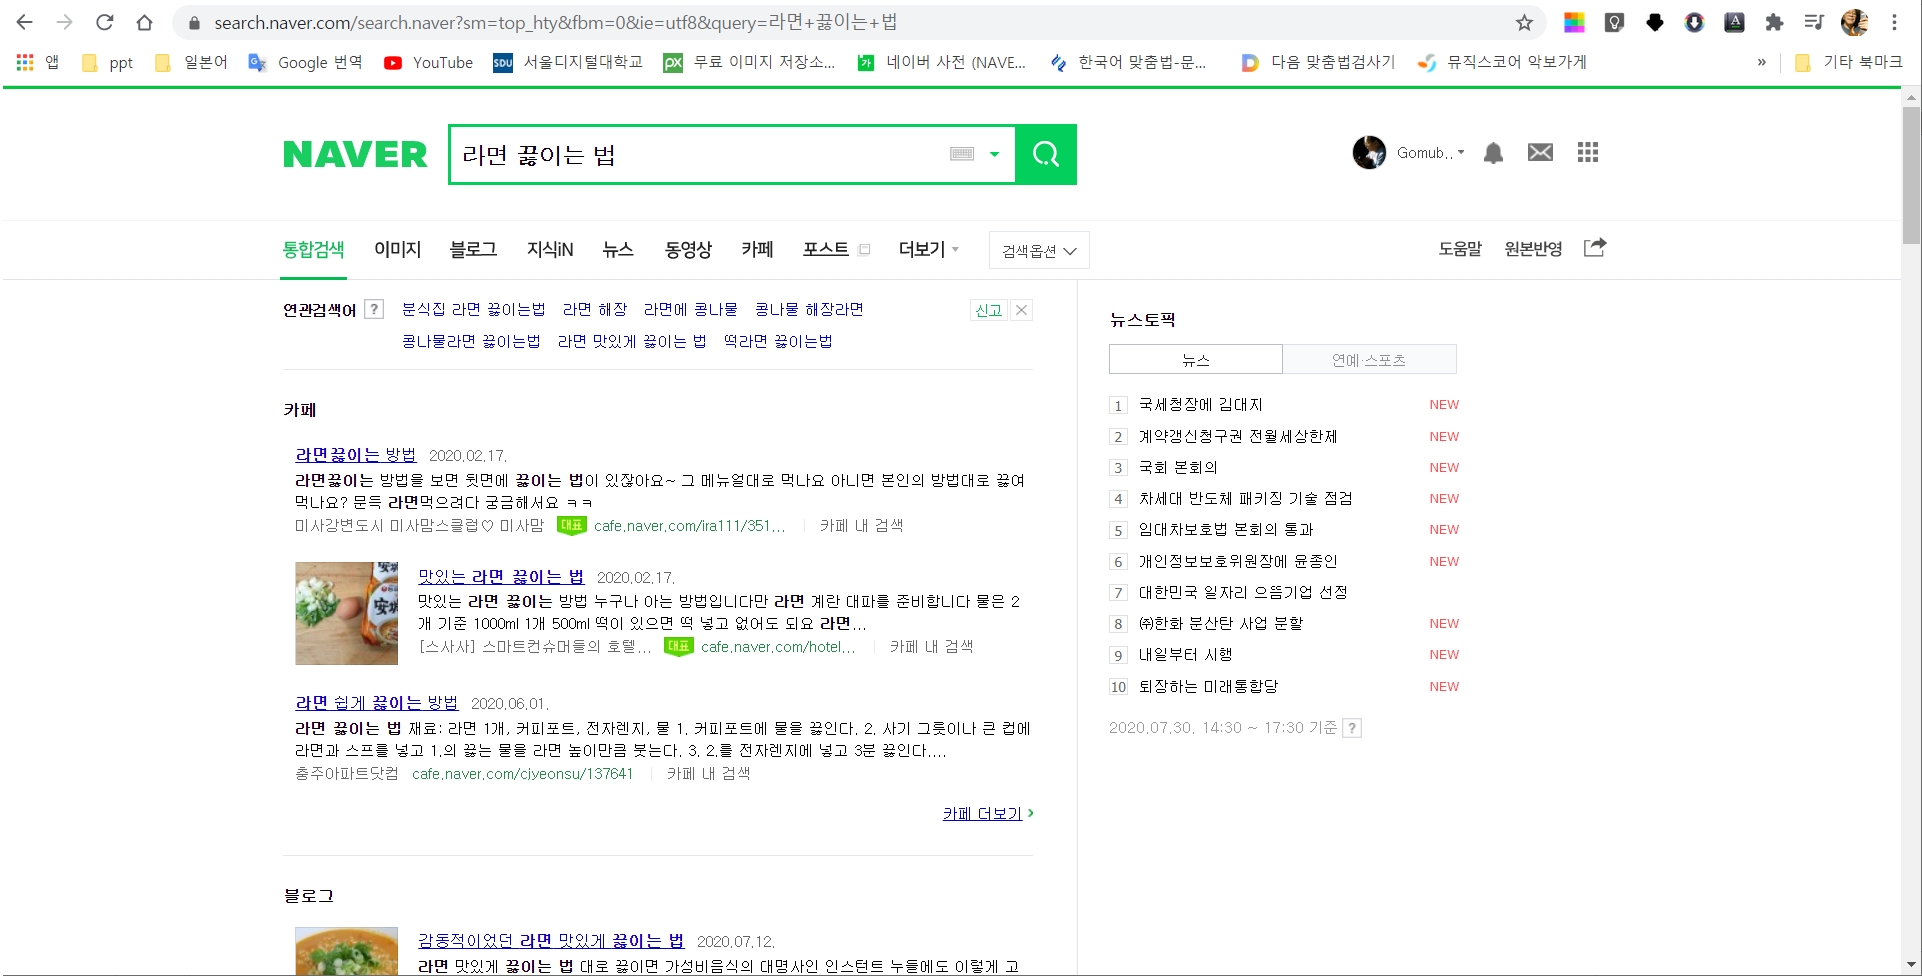
Task: Click the page vertical scrollbar thumb
Action: [x=1911, y=175]
